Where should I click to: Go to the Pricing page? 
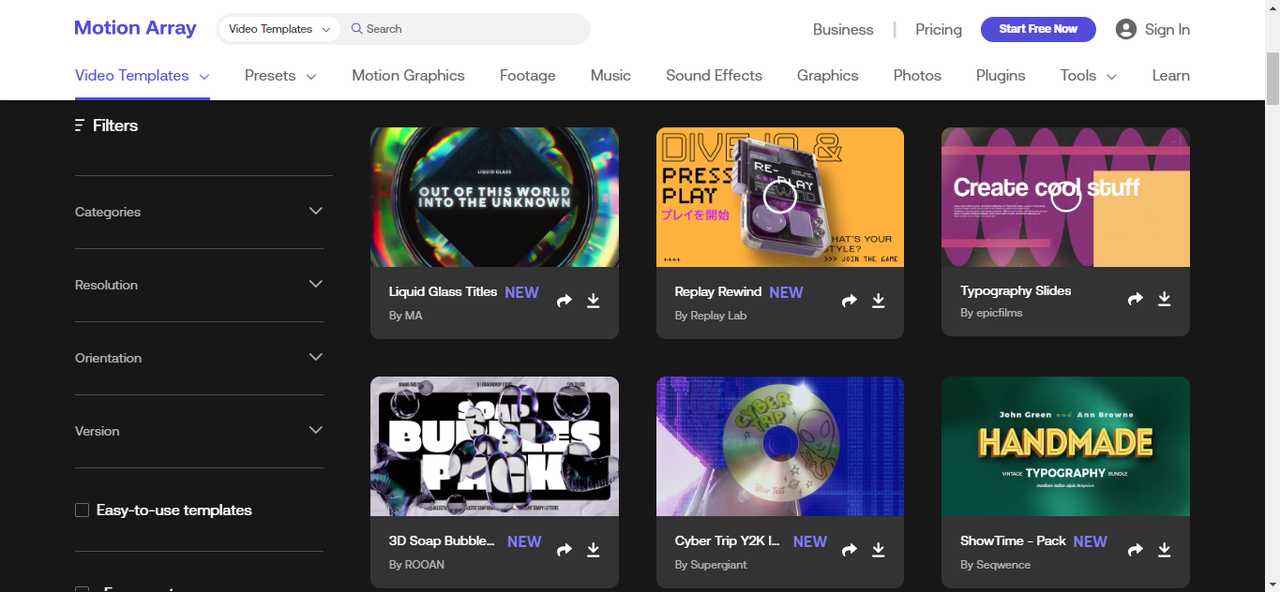[938, 30]
